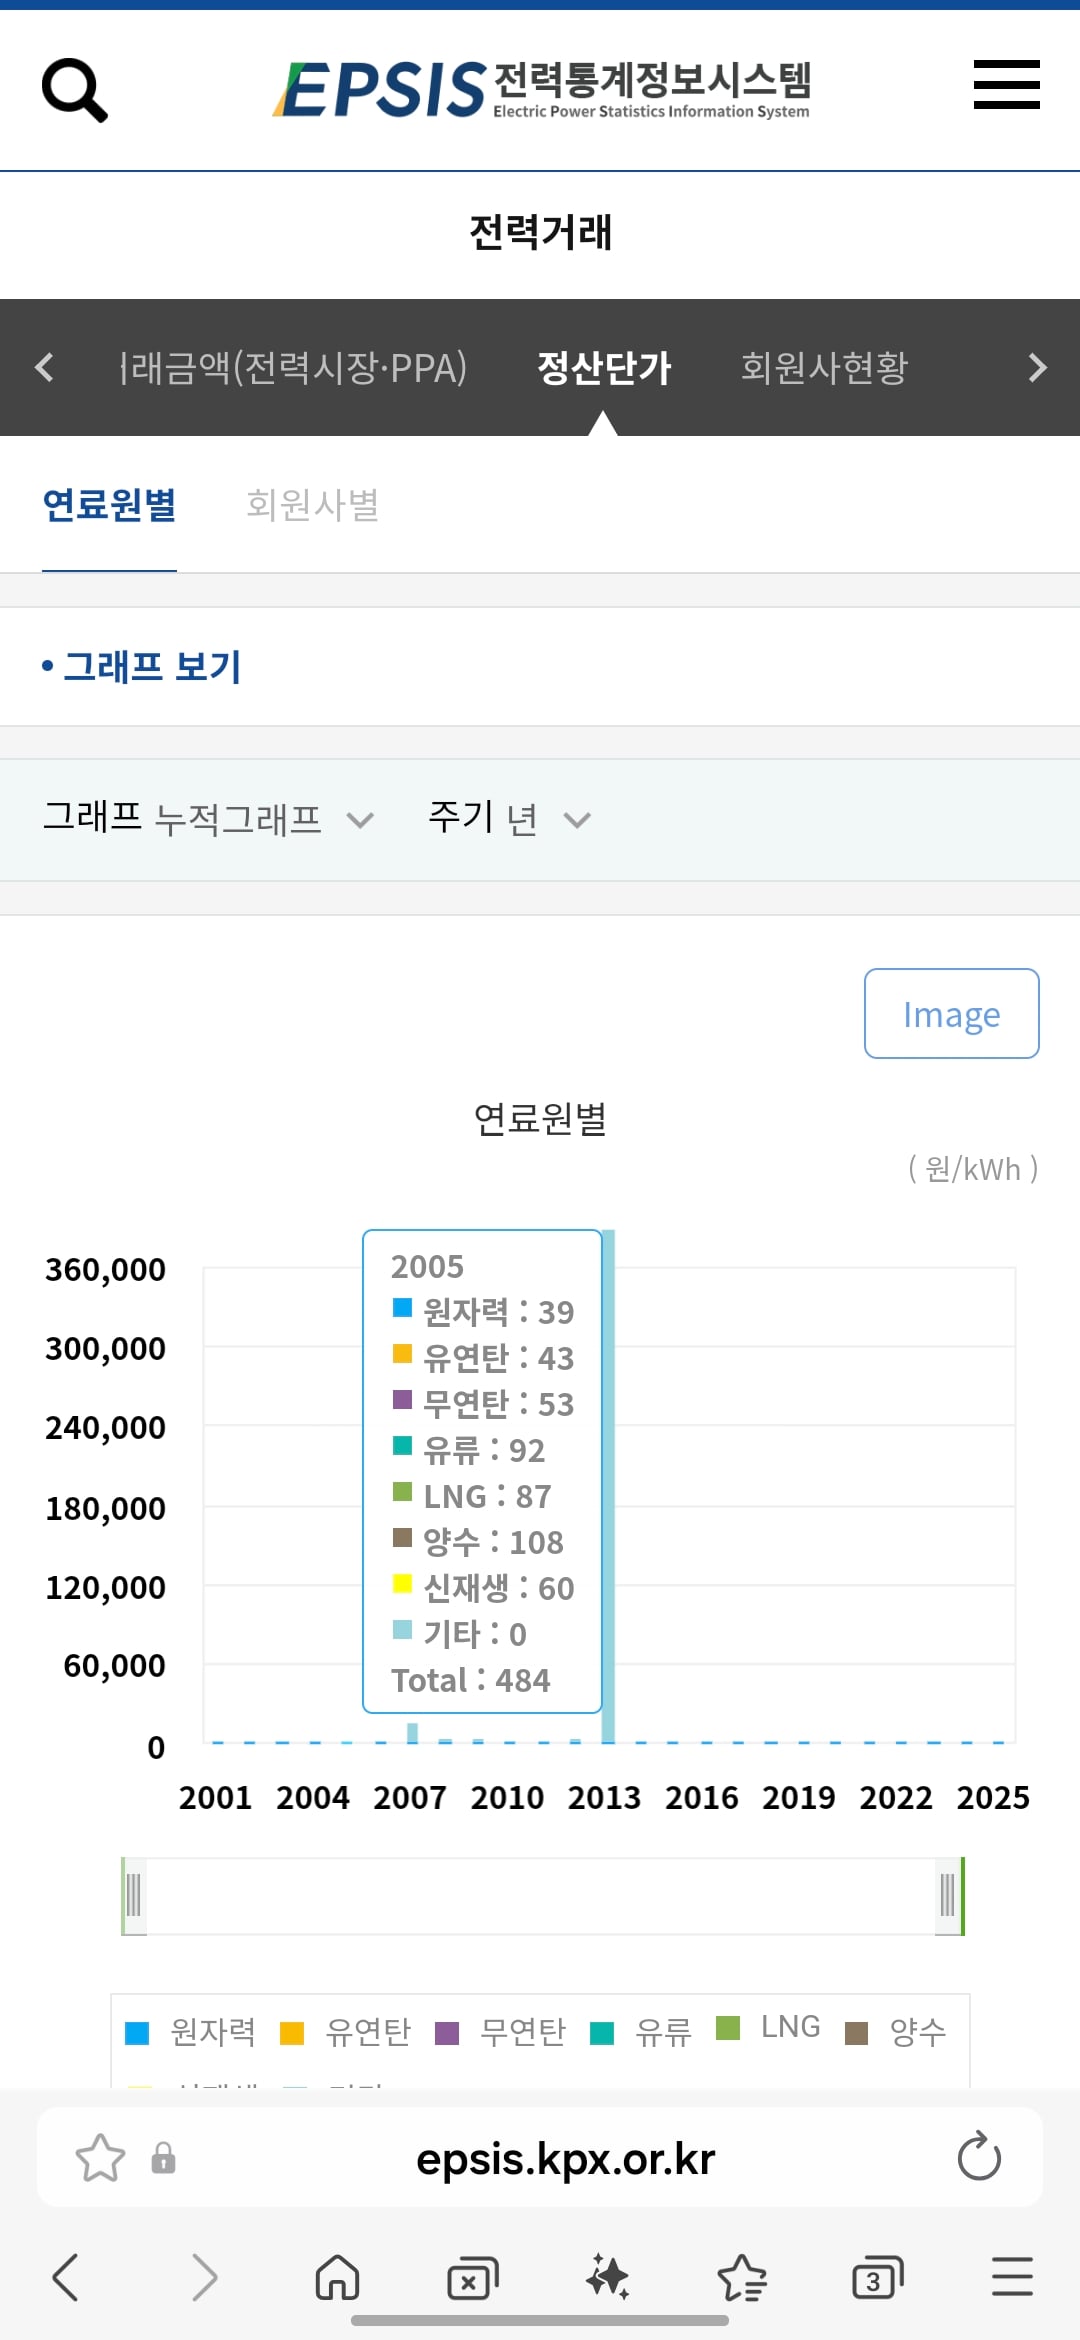The width and height of the screenshot is (1080, 2340).
Task: Open the bookmarks list star icon
Action: 742,2277
